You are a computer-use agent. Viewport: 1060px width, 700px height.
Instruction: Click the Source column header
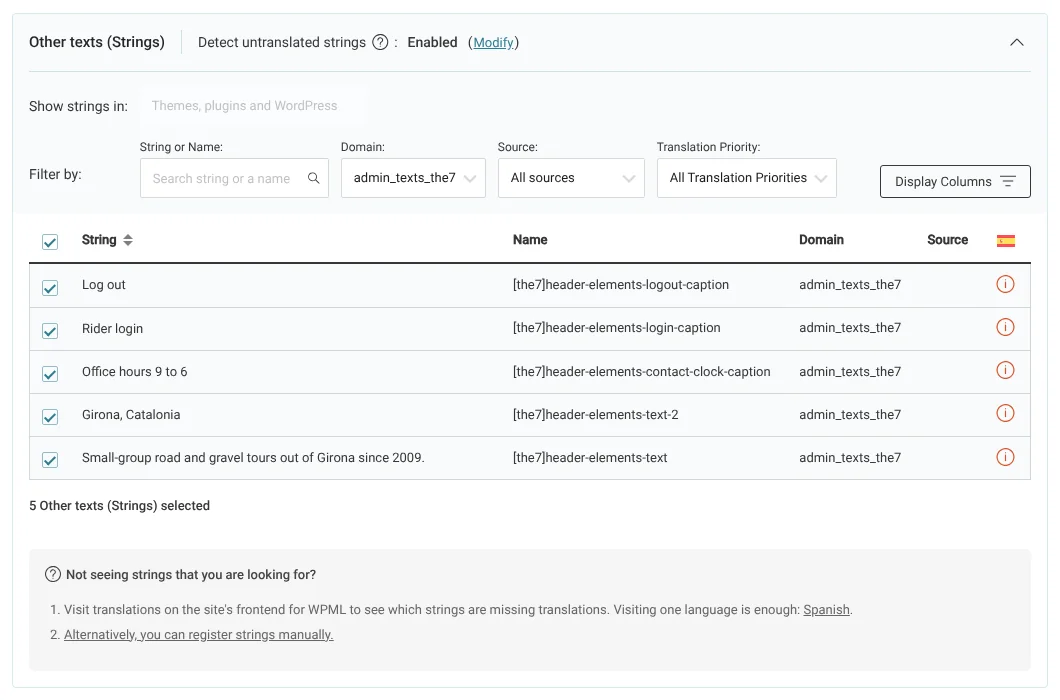coord(948,239)
